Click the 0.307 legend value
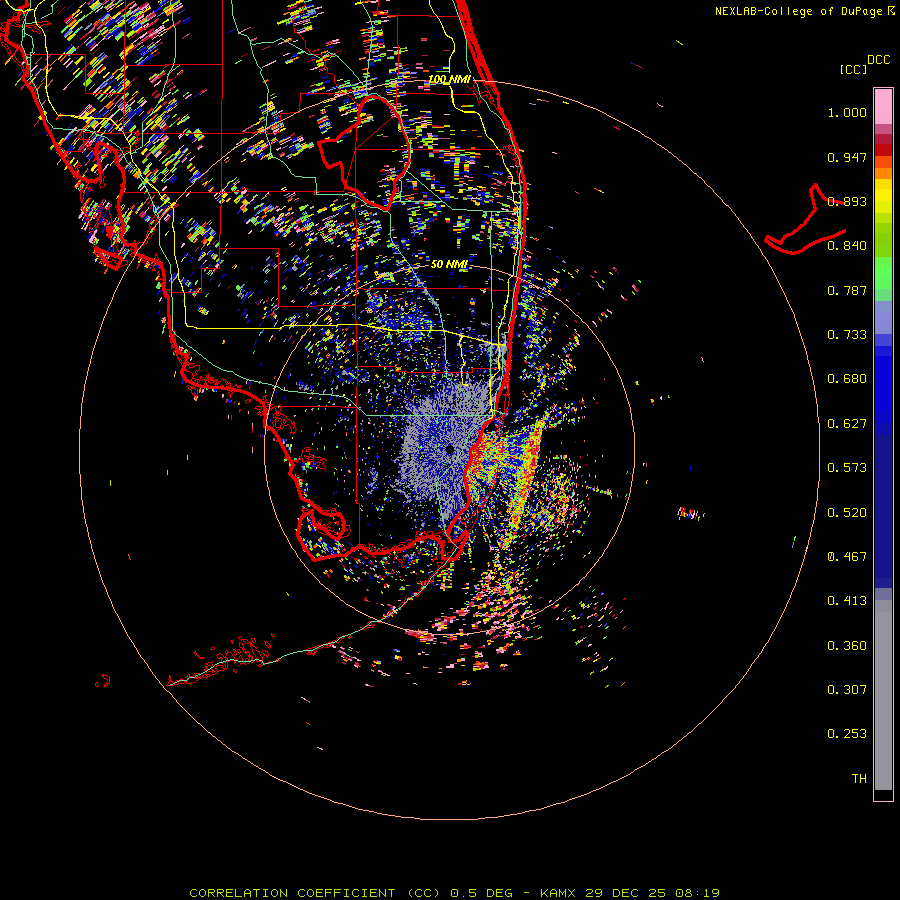The image size is (900, 900). (x=847, y=690)
